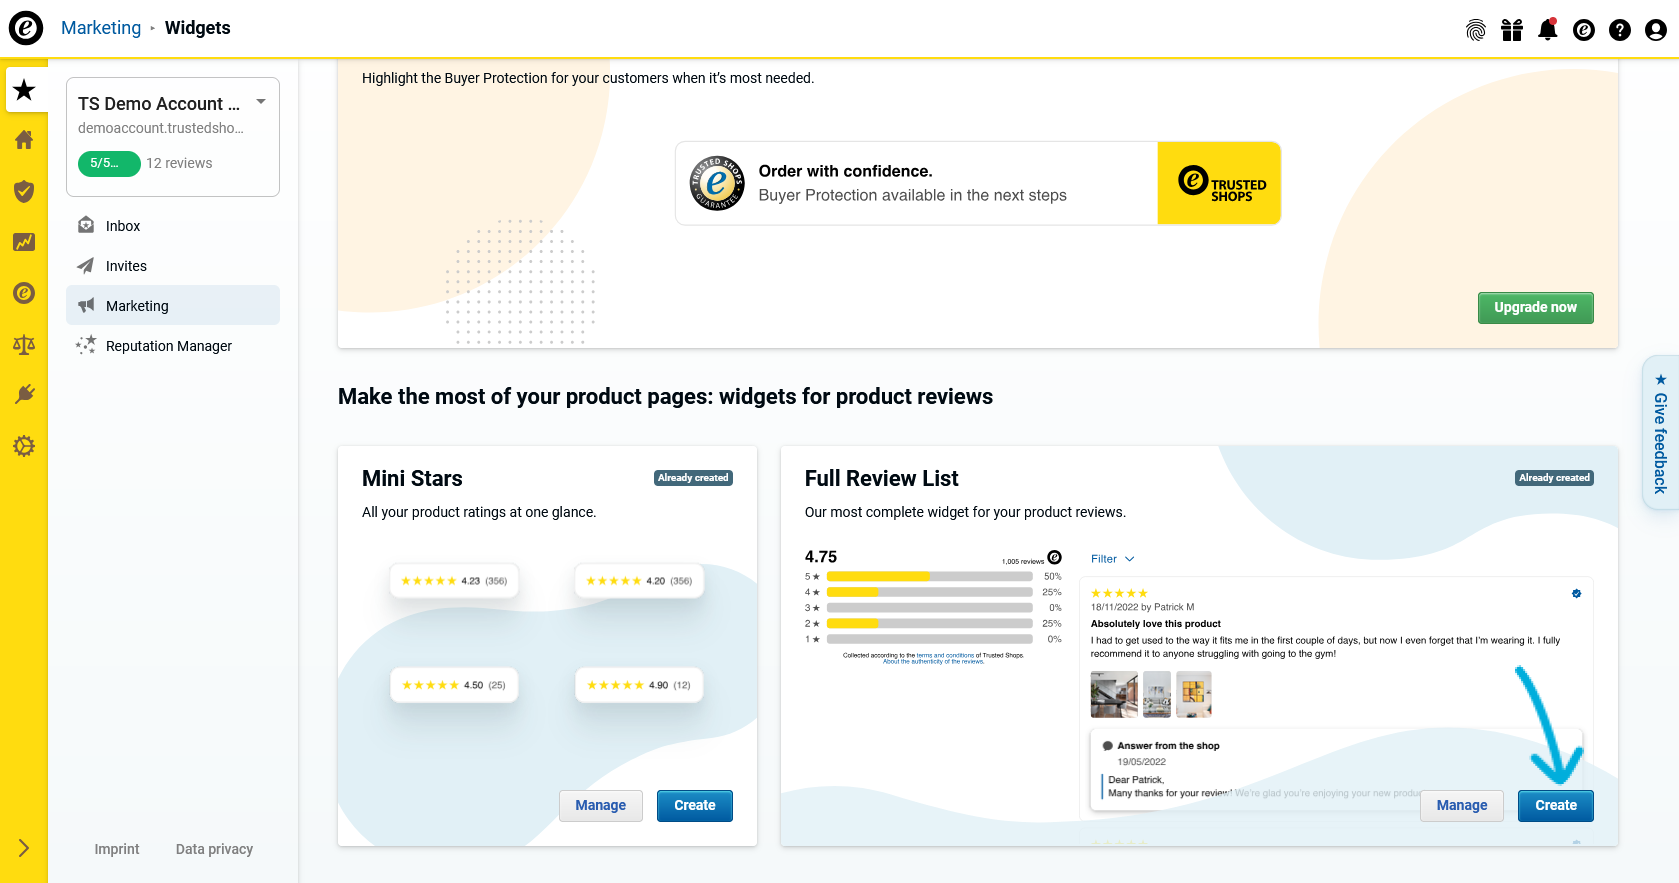
Task: Click the fingerprint icon in top bar
Action: click(x=1476, y=30)
